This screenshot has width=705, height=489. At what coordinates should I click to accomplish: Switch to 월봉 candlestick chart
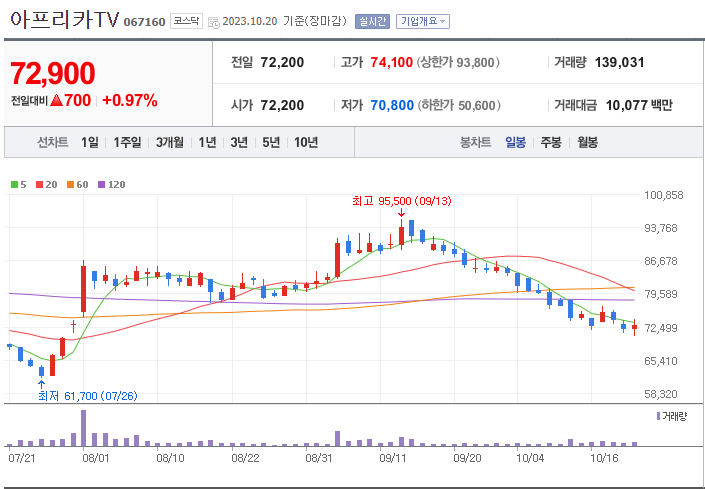click(587, 142)
